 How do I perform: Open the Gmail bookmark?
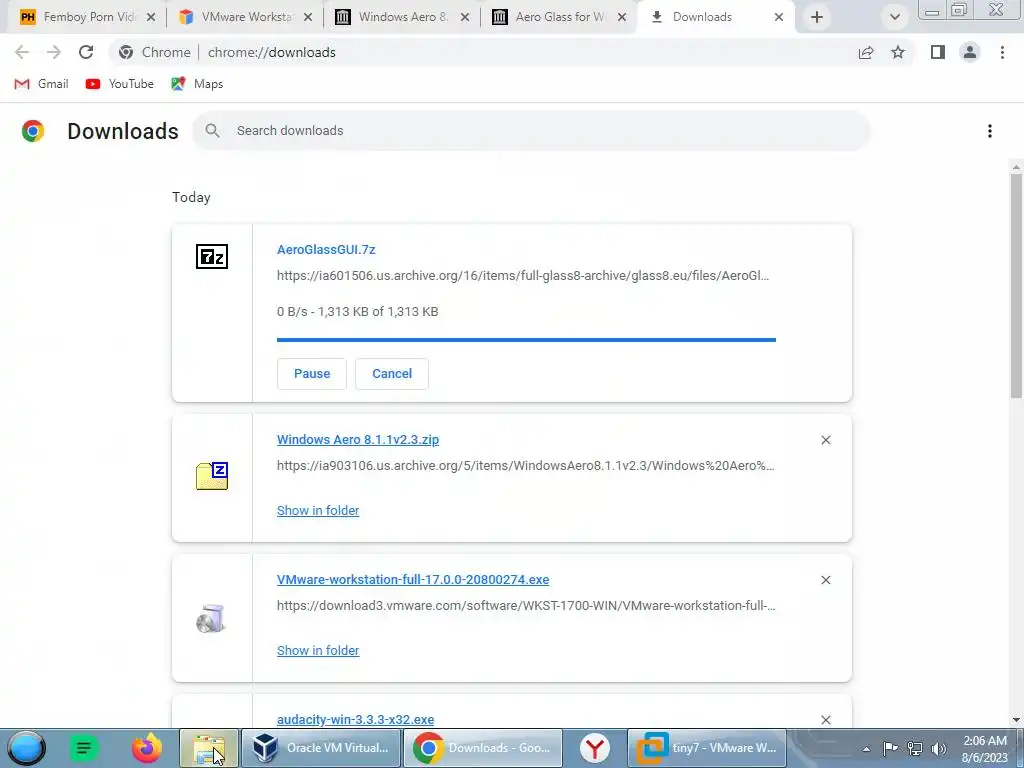point(41,84)
